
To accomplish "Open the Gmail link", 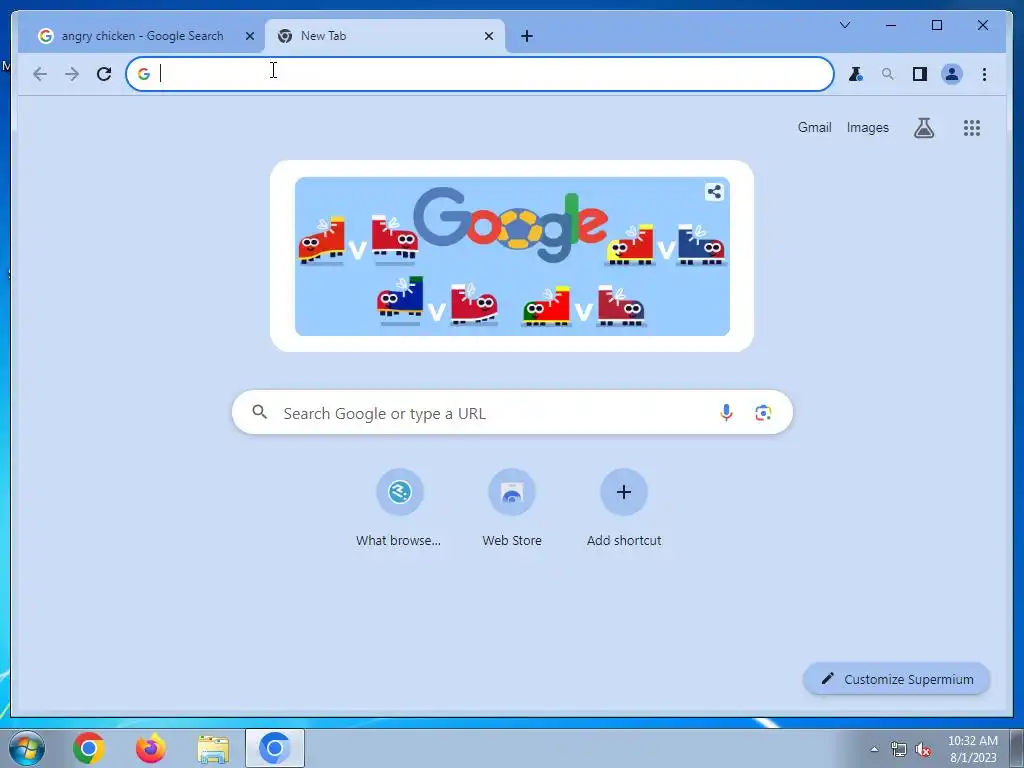I will point(814,127).
